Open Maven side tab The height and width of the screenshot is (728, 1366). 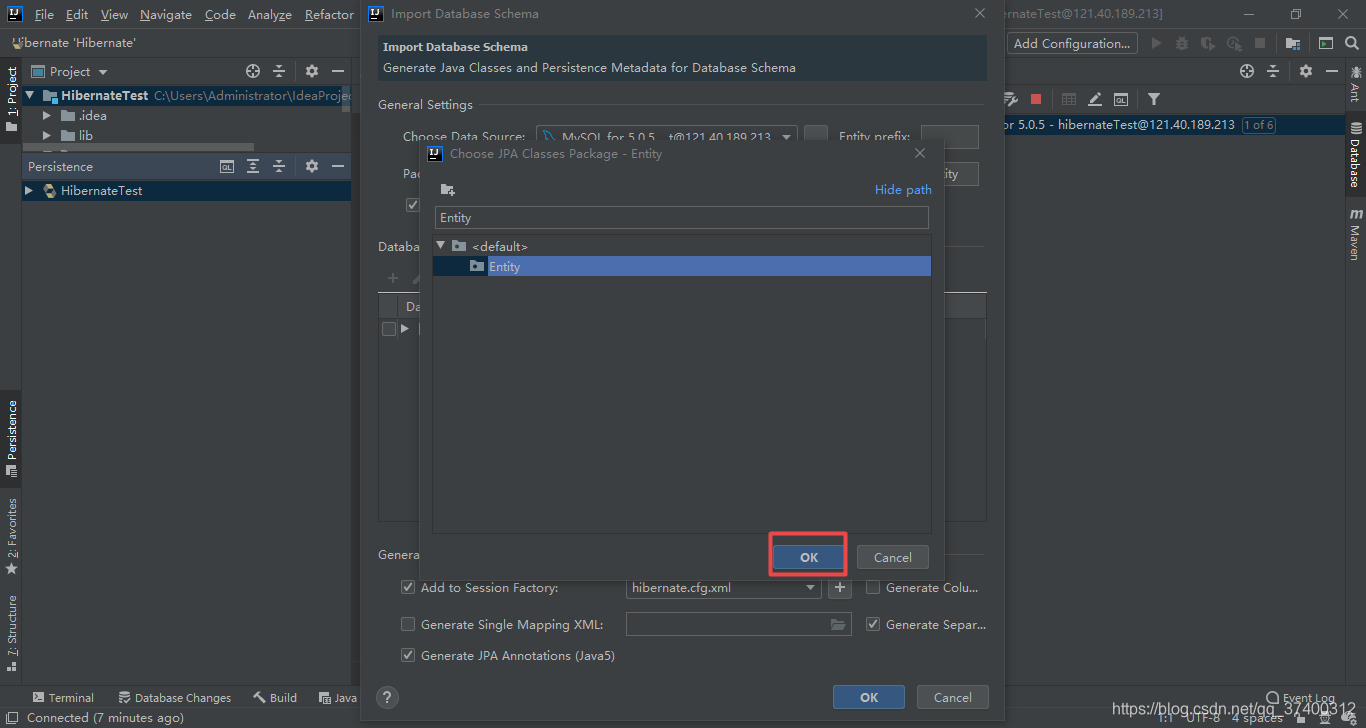click(x=1355, y=234)
